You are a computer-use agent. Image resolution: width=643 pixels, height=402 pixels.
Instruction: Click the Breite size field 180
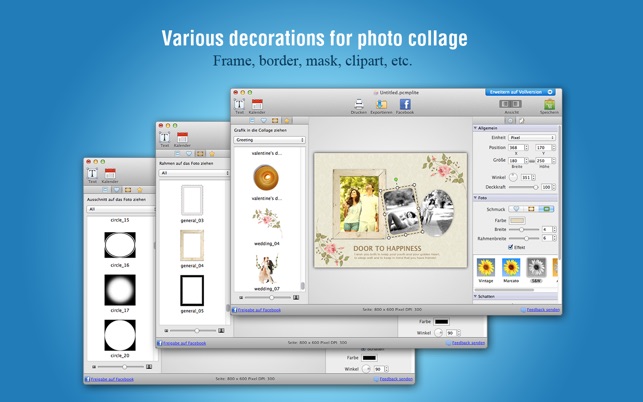pyautogui.click(x=516, y=161)
